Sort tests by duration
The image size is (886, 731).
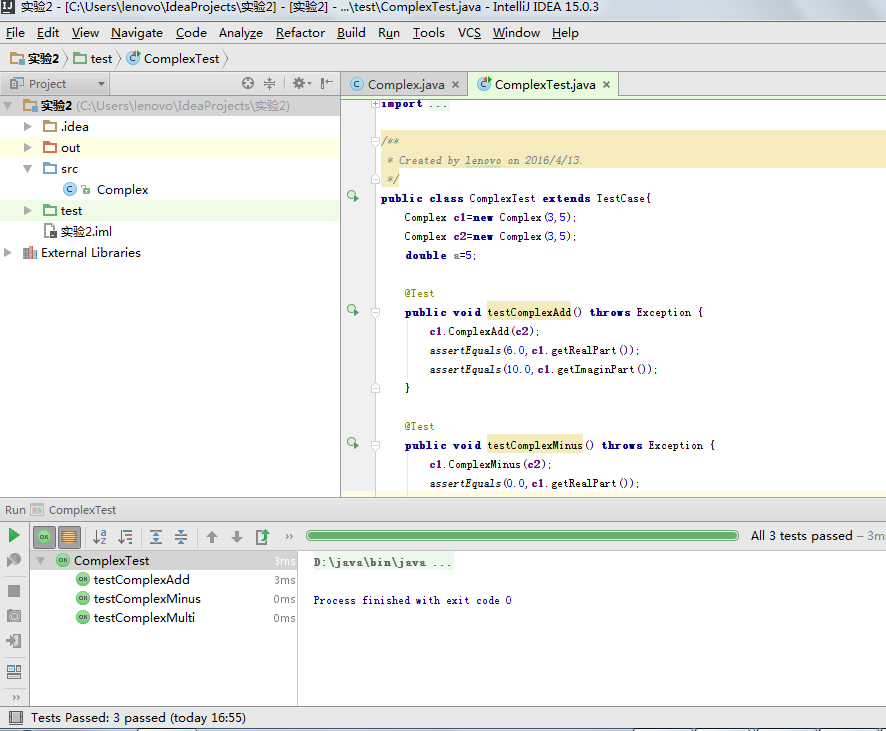pos(125,537)
